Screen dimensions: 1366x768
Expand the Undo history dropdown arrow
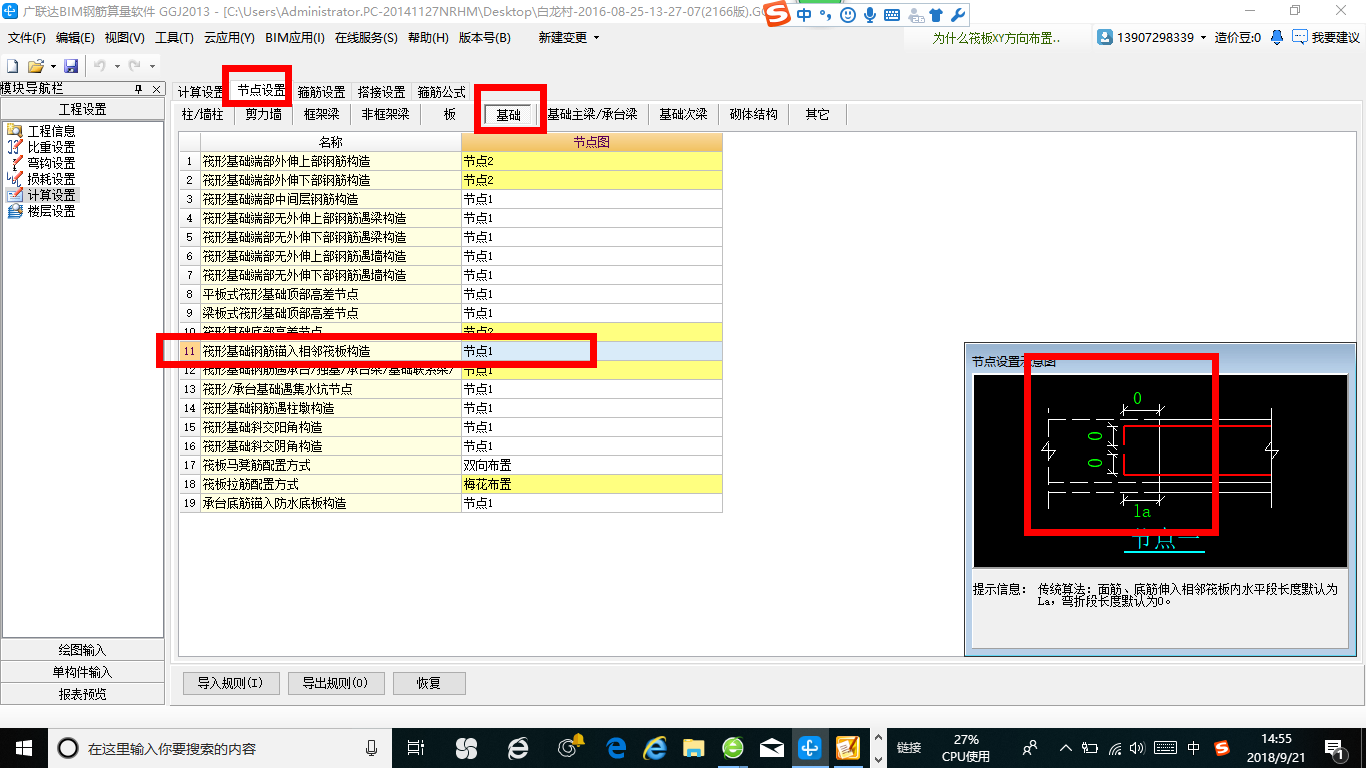pyautogui.click(x=115, y=66)
